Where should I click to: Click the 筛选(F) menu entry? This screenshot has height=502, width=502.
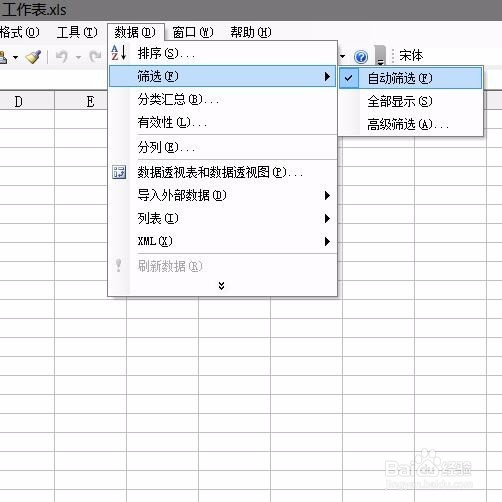(223, 76)
